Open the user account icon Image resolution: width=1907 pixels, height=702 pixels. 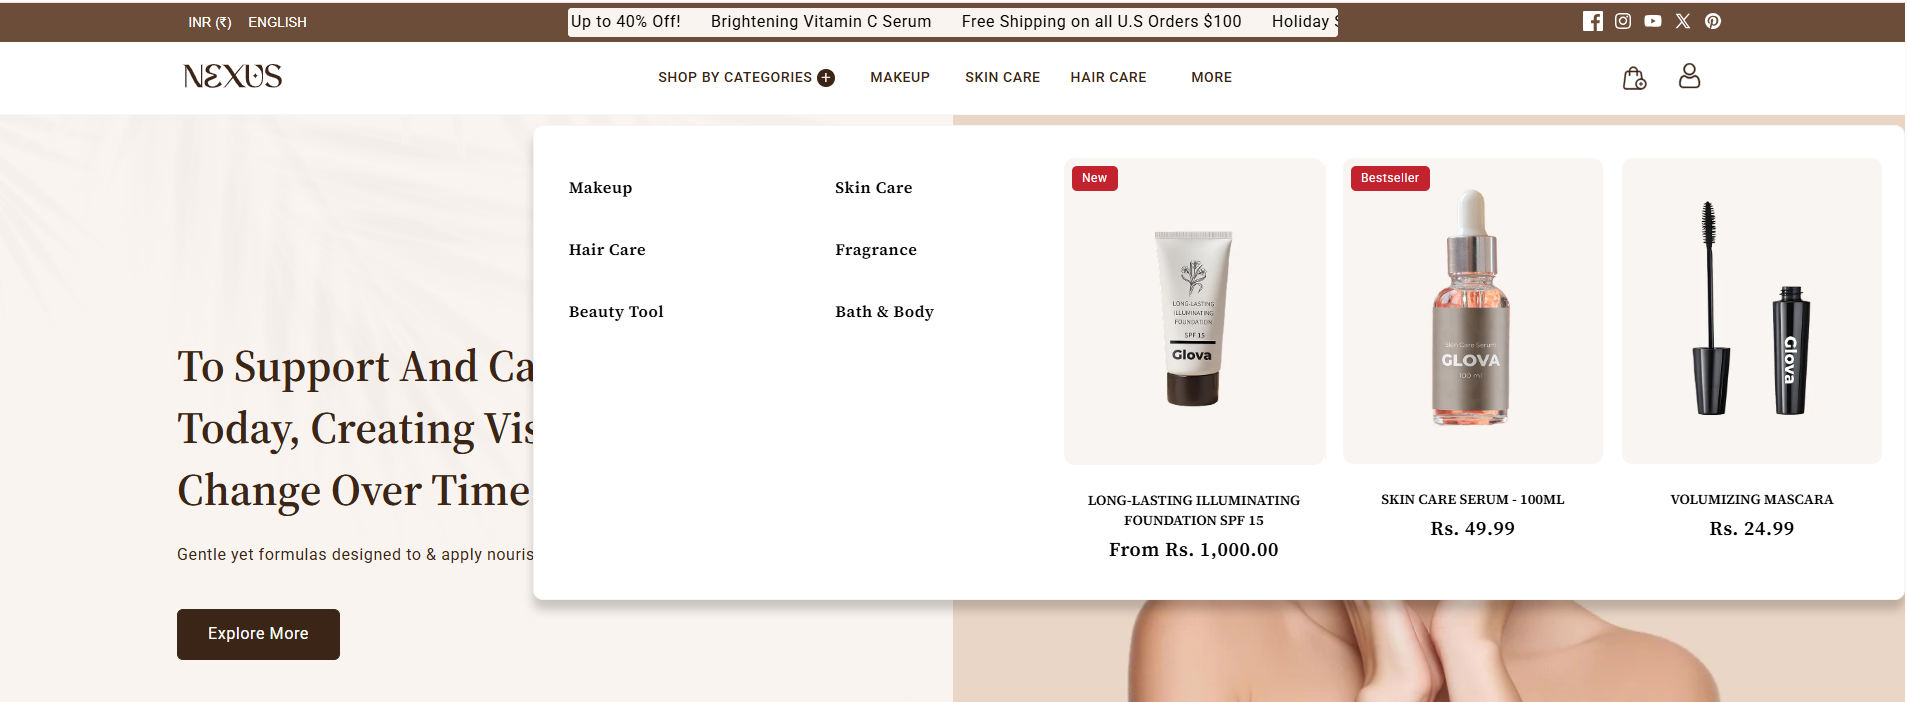click(1689, 76)
